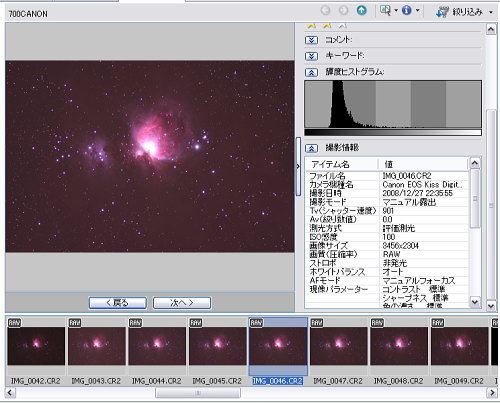Click the 2008/12/27 22:35:55 date value
This screenshot has width=500, height=403.
click(417, 193)
